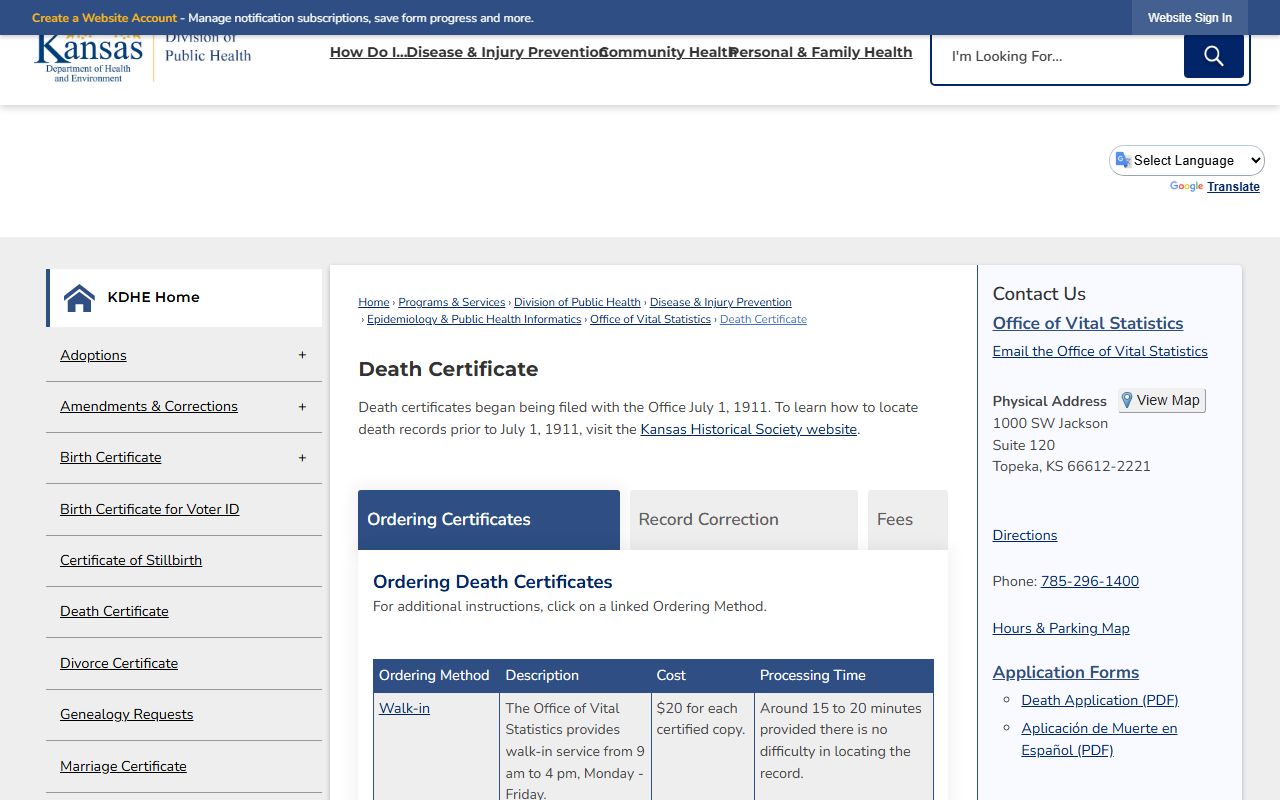Open the Walk-in ordering method link
Screen dimensions: 1280x800
pos(404,708)
